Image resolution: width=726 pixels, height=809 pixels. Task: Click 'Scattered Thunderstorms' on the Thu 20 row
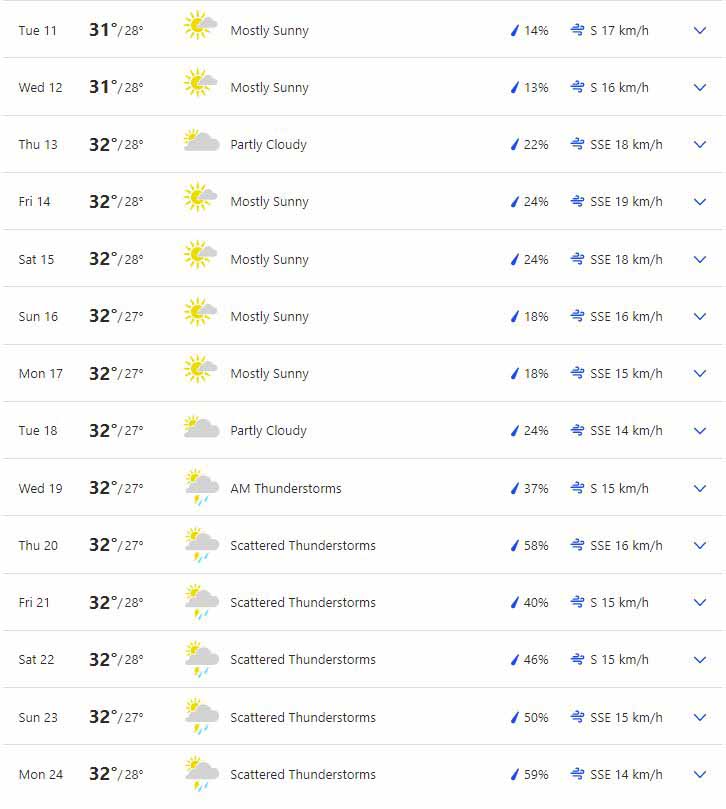click(303, 545)
